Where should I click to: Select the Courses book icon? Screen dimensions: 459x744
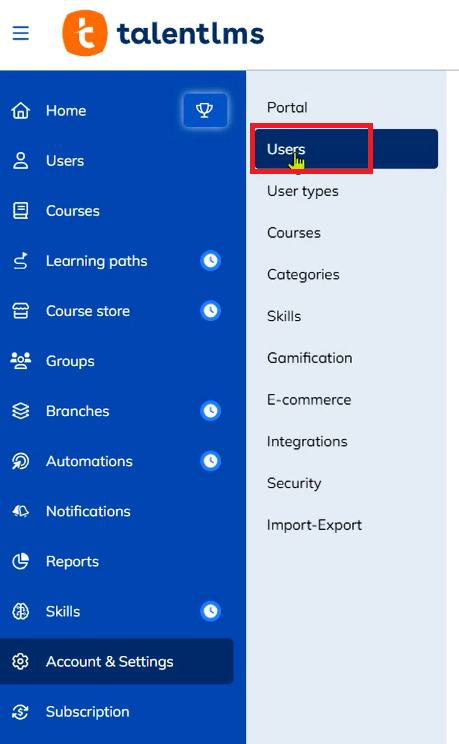(x=20, y=211)
